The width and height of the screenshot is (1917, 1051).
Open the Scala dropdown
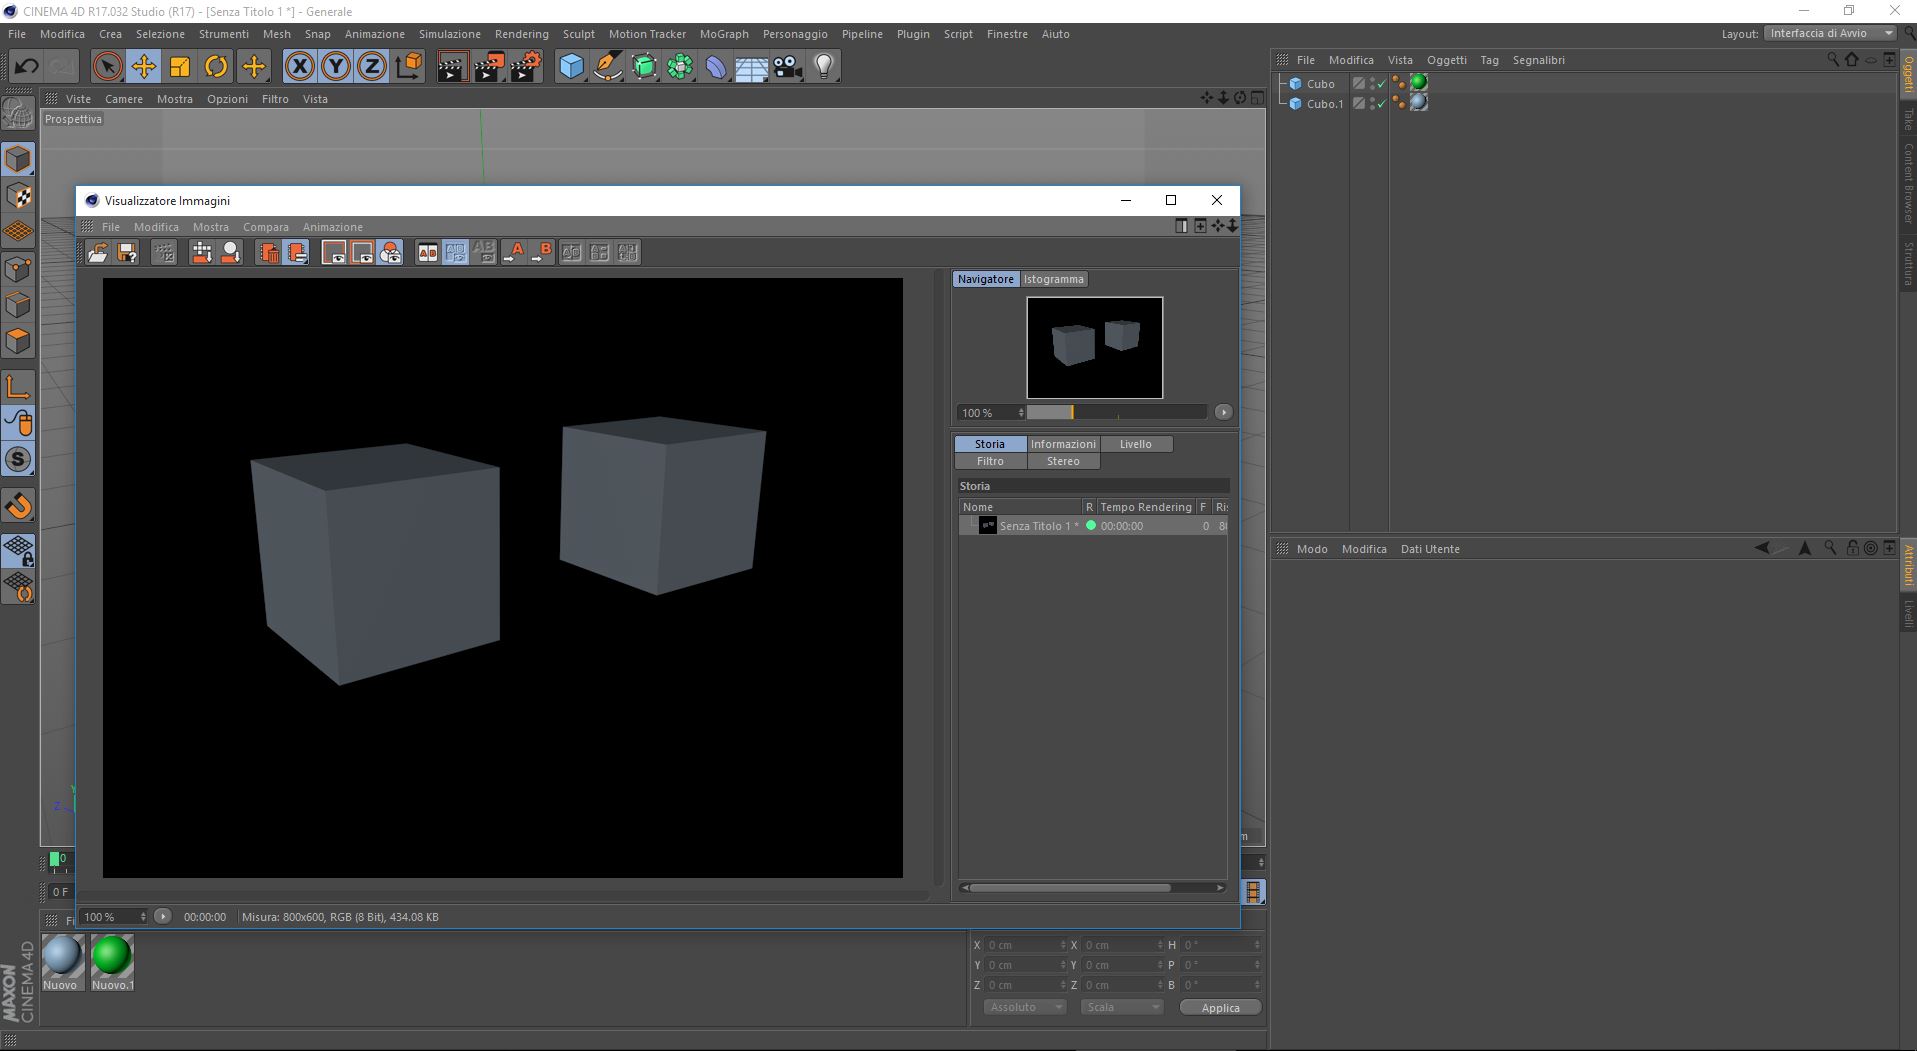pos(1121,1007)
